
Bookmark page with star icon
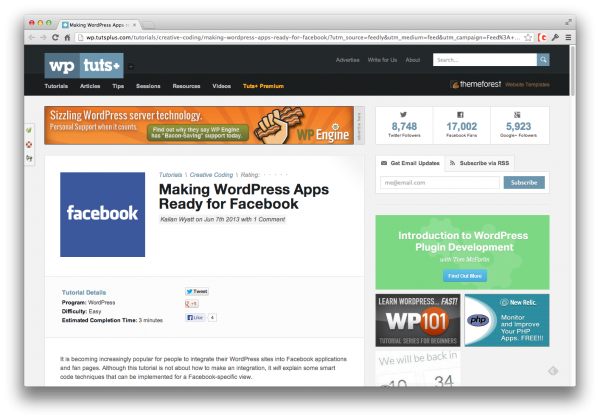coord(528,37)
